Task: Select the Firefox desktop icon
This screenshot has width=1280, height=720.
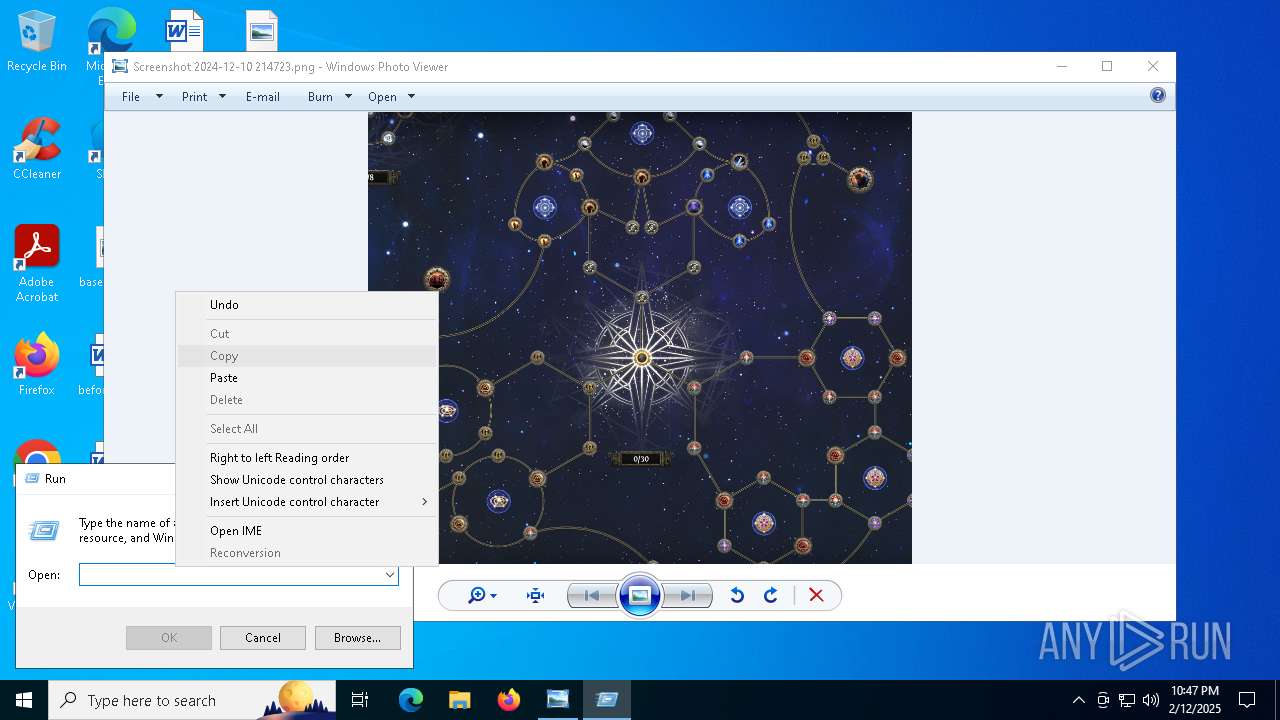Action: click(37, 366)
